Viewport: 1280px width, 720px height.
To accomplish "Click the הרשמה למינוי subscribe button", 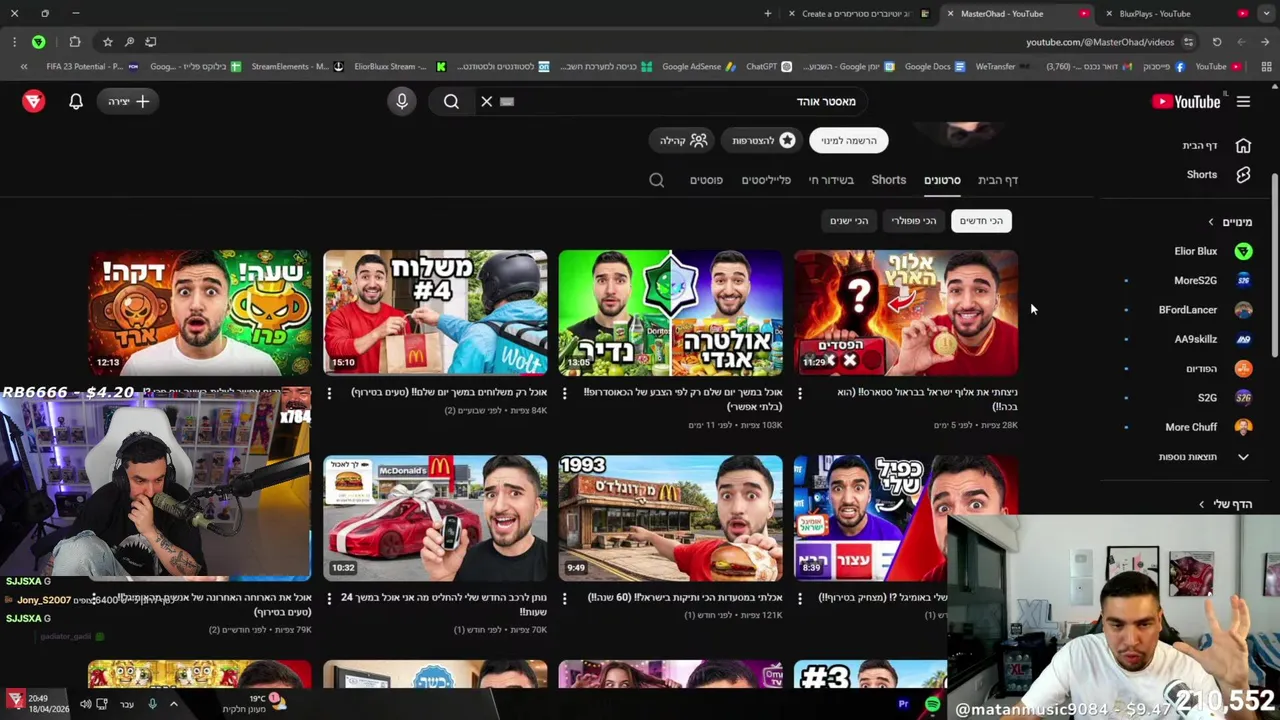I will coord(849,141).
